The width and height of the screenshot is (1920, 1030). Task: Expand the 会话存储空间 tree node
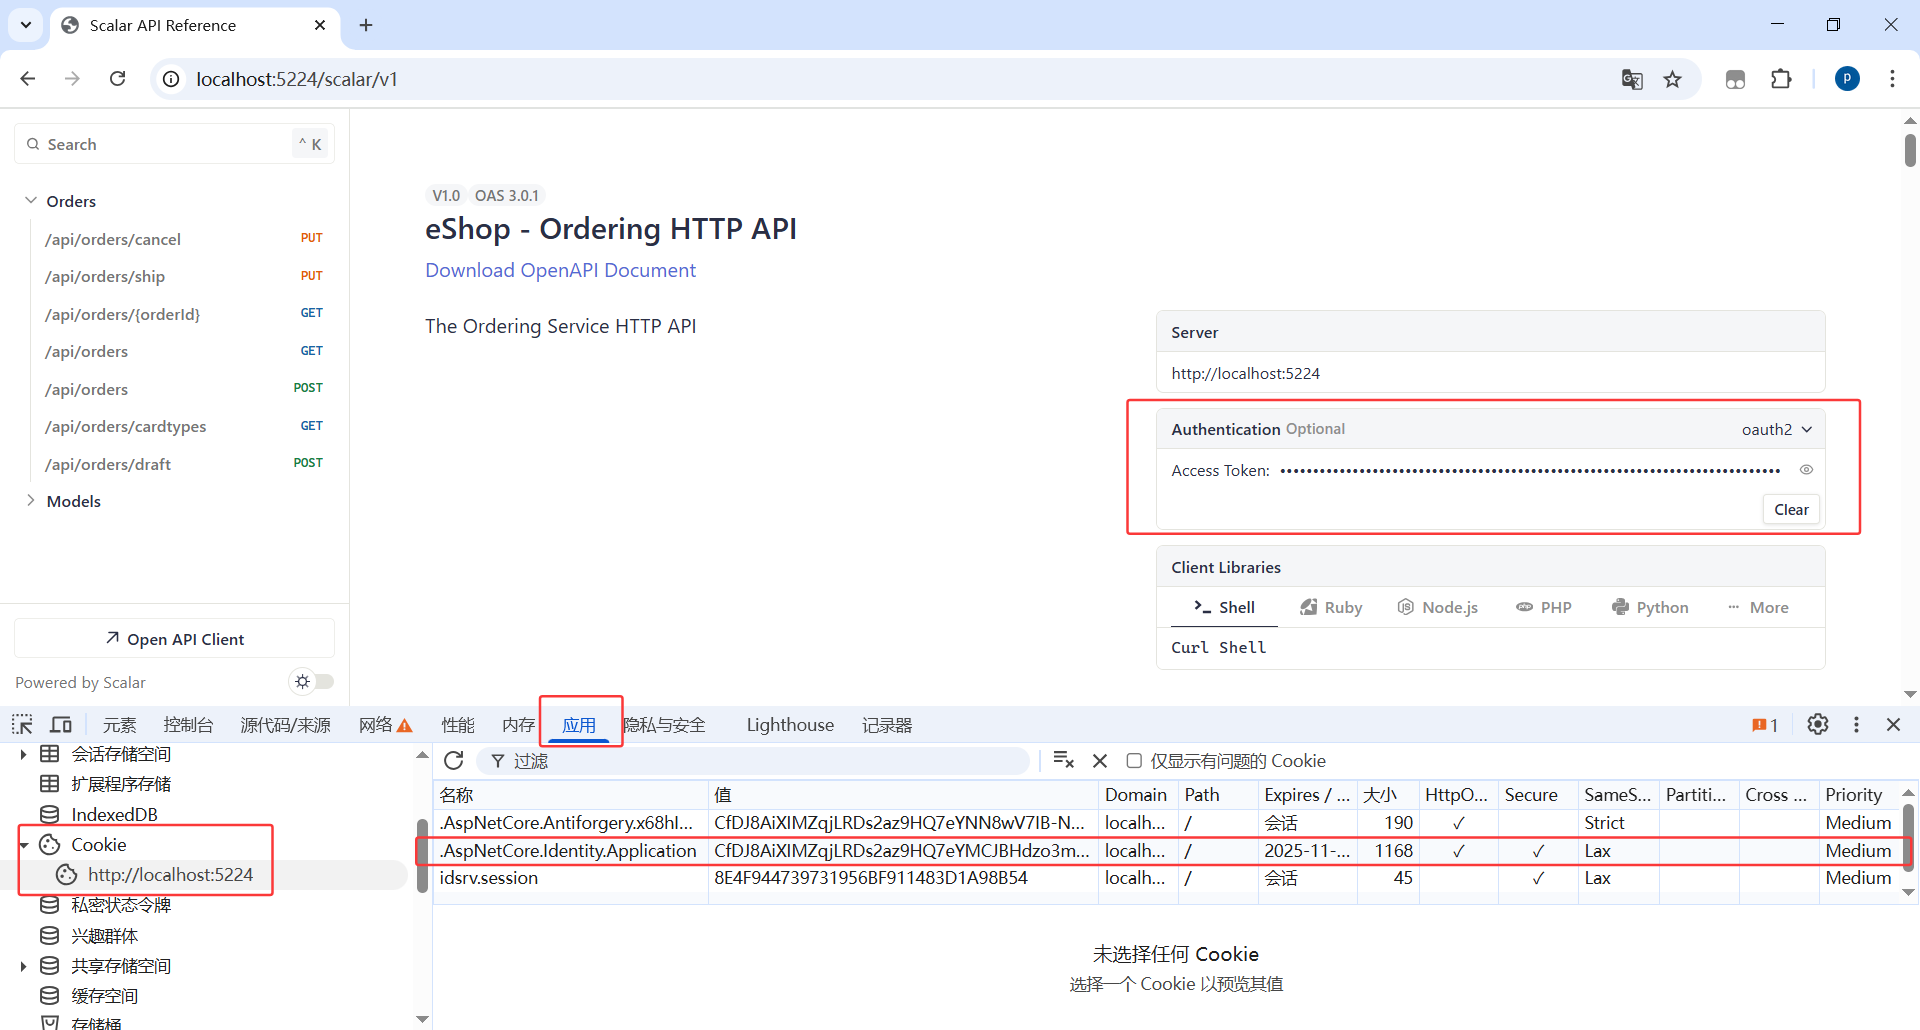point(23,754)
